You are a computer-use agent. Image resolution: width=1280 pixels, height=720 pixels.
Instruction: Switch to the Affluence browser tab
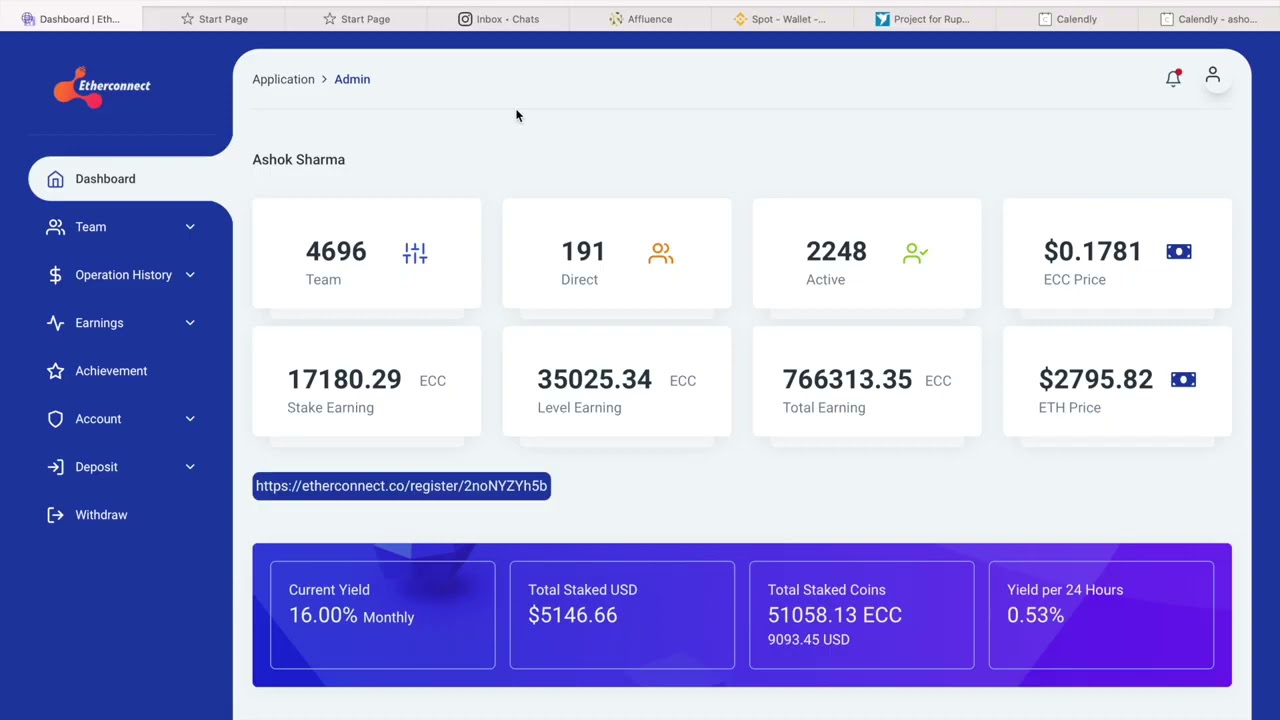click(640, 19)
